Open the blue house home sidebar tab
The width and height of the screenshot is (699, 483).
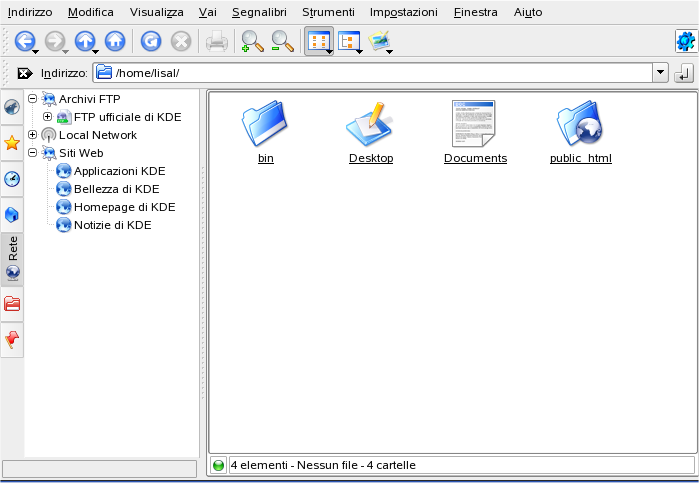[x=12, y=215]
